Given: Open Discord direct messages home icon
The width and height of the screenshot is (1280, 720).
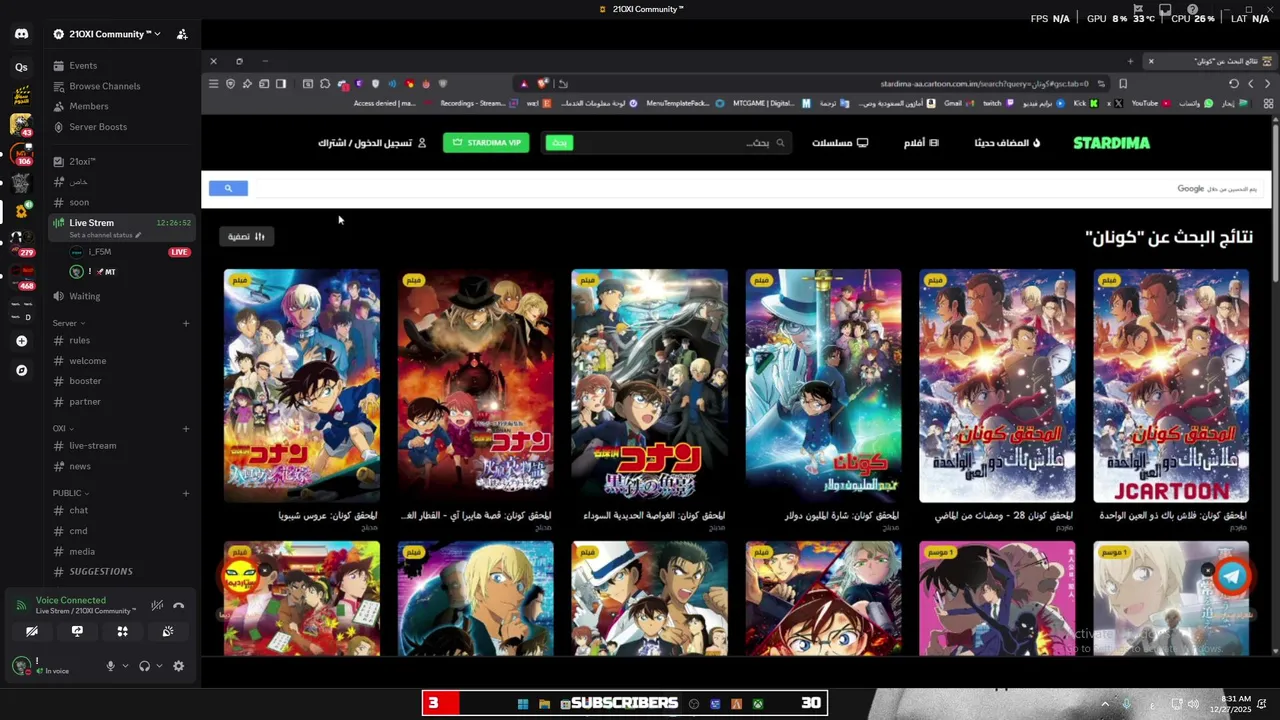Looking at the screenshot, I should (x=21, y=34).
